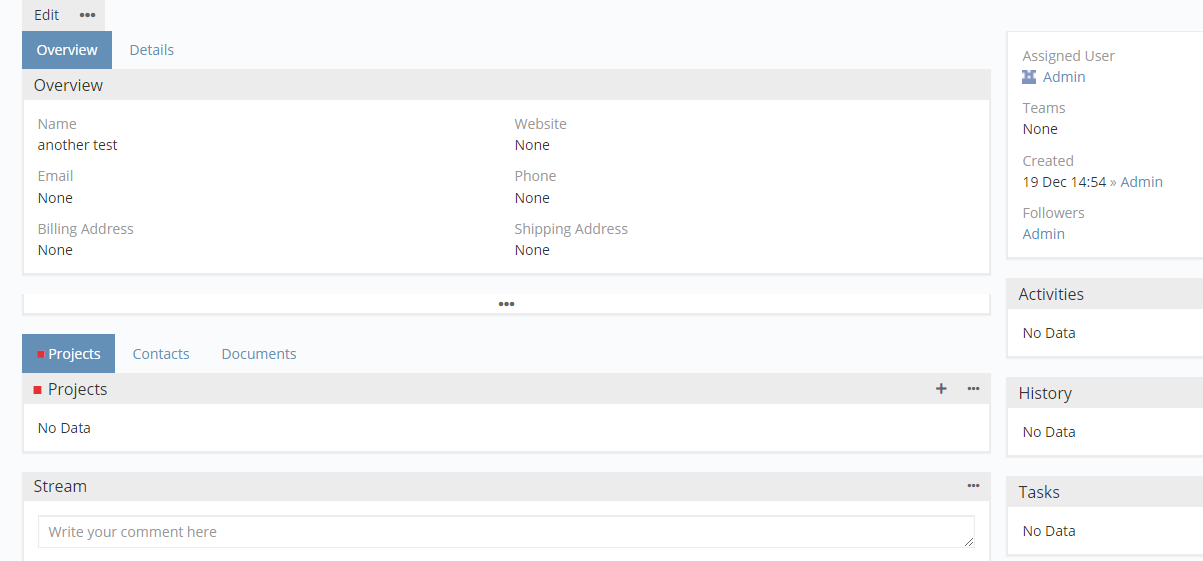The height and width of the screenshot is (561, 1203).
Task: Click the Admin user avatar icon
Action: (1029, 77)
